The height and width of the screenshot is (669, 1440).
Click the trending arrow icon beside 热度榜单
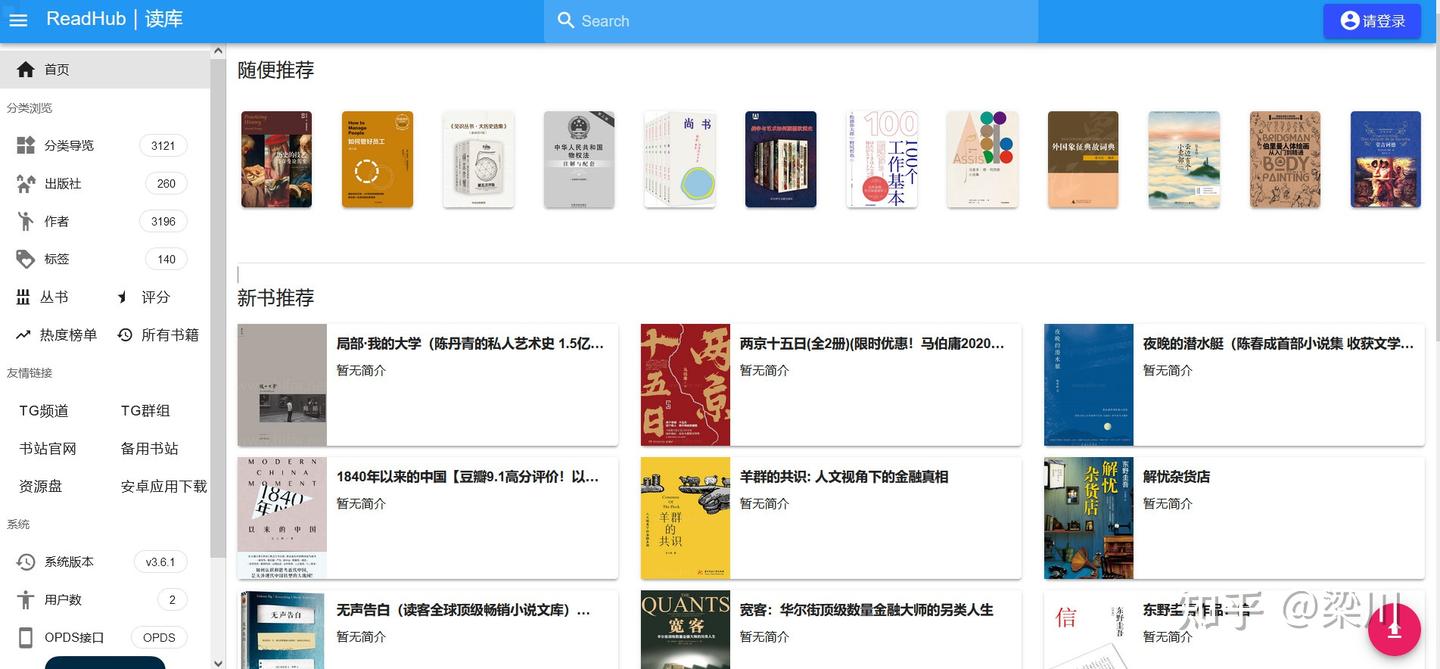click(23, 335)
